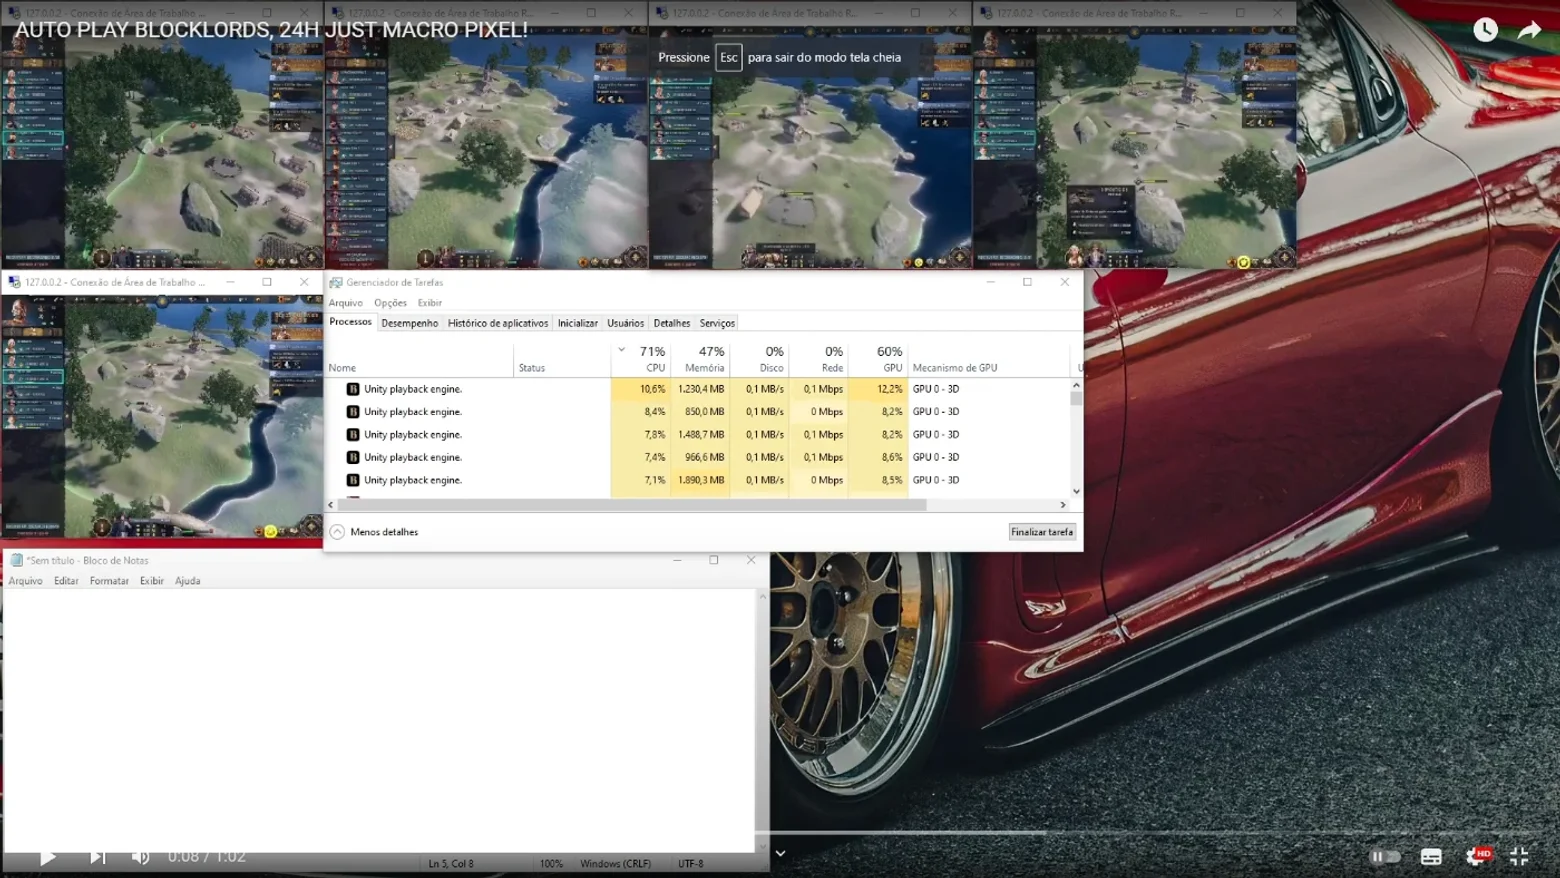Toggle the autoplay switch in the player

click(x=1385, y=856)
